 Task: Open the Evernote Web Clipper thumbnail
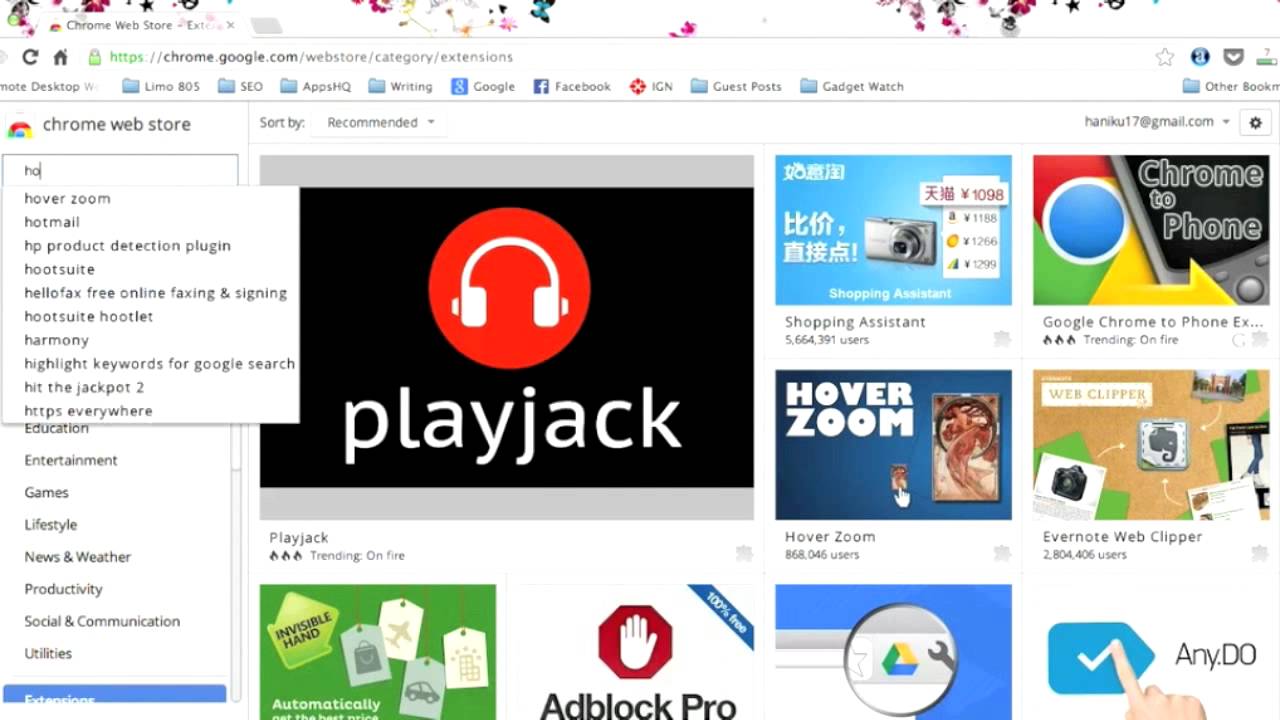[x=1151, y=445]
